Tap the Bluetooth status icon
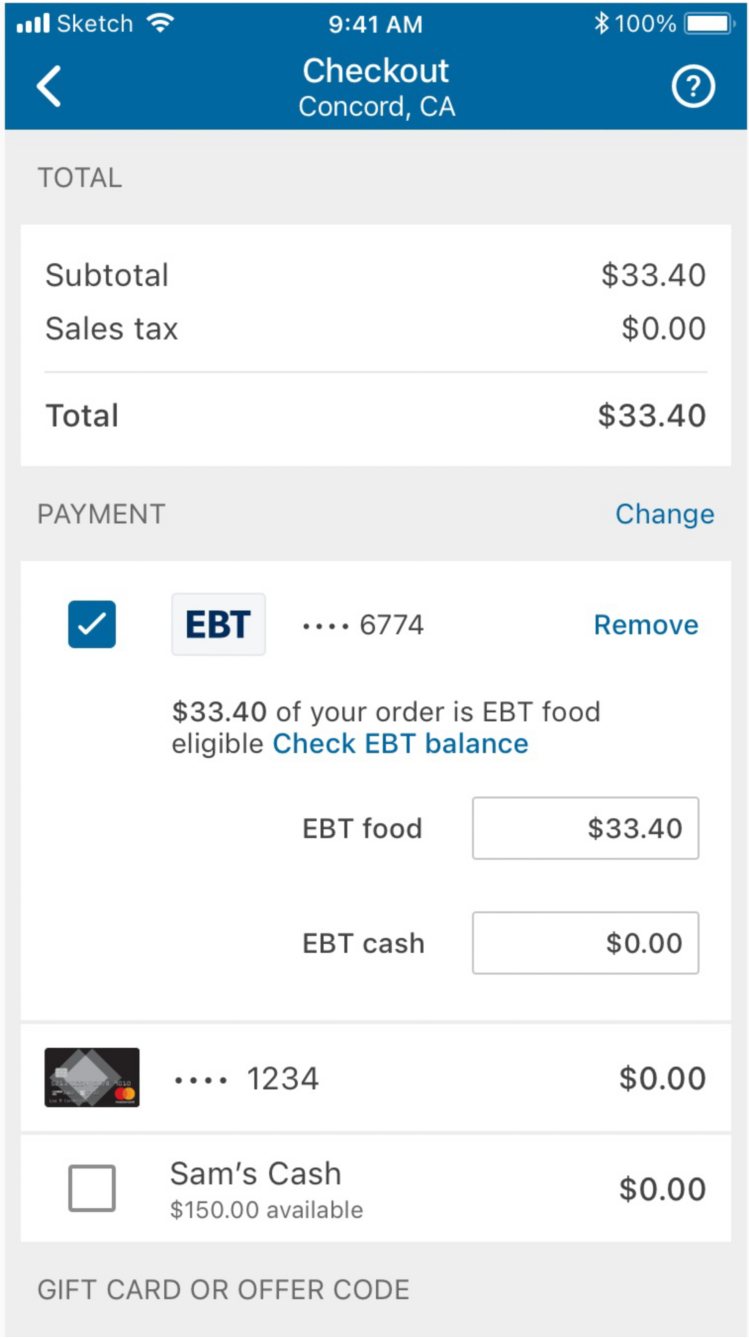This screenshot has height=1339, width=749. click(601, 23)
